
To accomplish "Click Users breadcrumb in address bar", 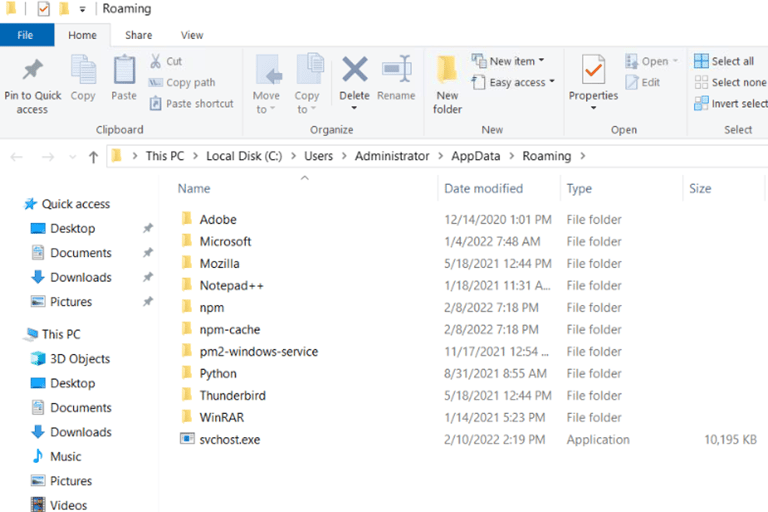I will click(318, 156).
